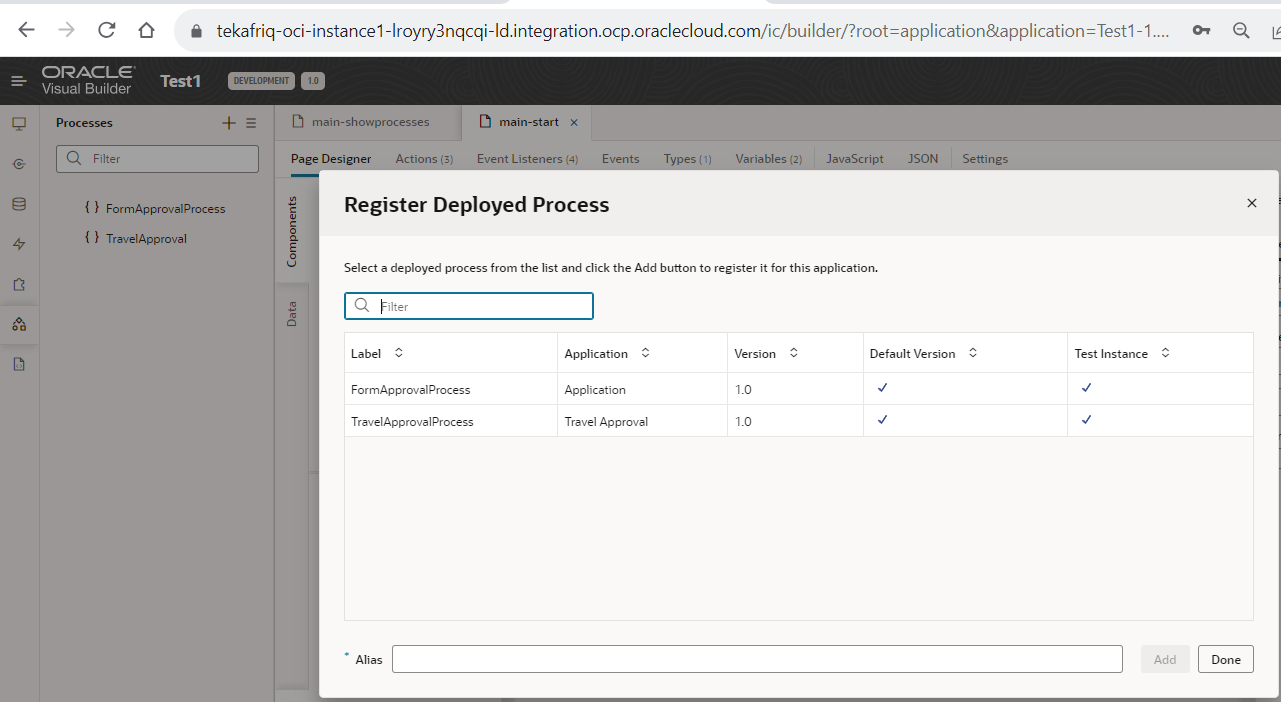Viewport: 1281px width, 702px height.
Task: Open the Web Applications panel icon
Action: pyautogui.click(x=18, y=122)
